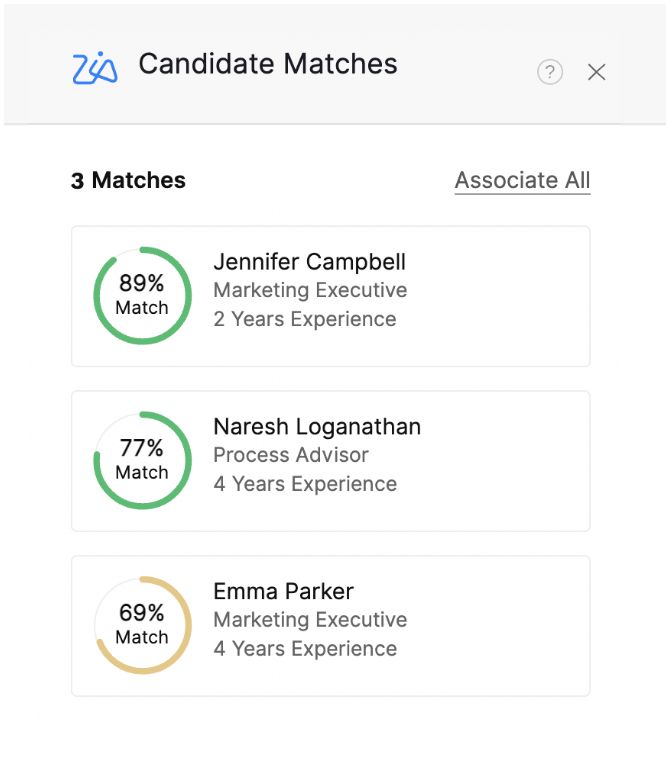Click the 2 Years Experience text
Screen dimensions: 670x762
305,319
